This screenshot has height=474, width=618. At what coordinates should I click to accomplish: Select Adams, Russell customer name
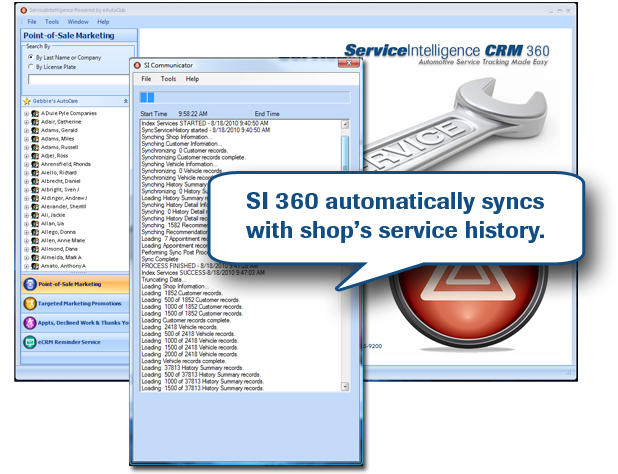pyautogui.click(x=60, y=147)
